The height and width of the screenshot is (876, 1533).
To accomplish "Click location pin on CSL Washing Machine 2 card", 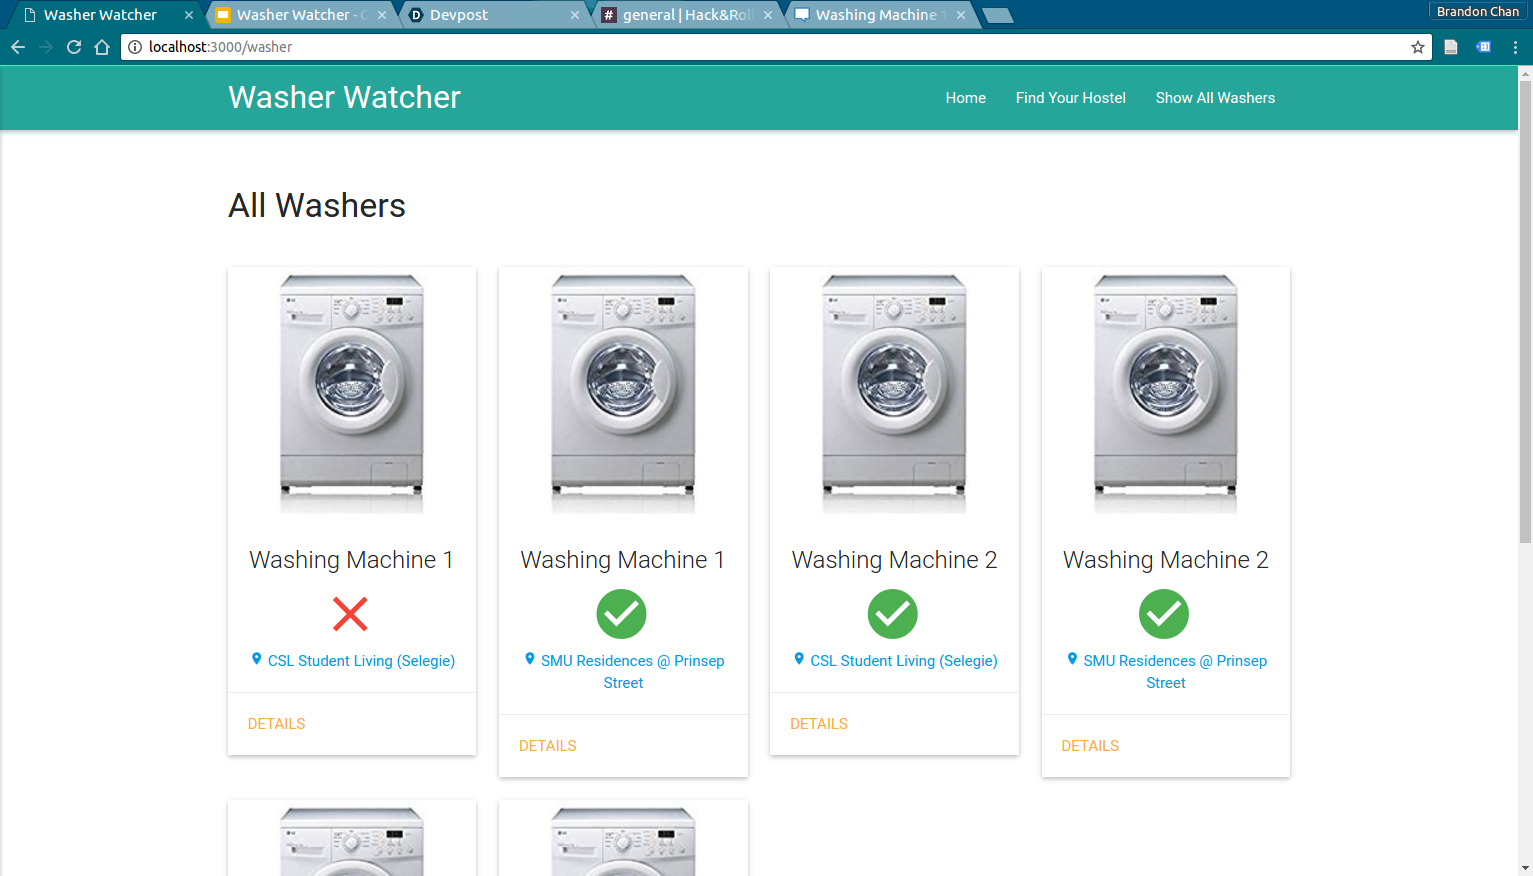I will 799,659.
